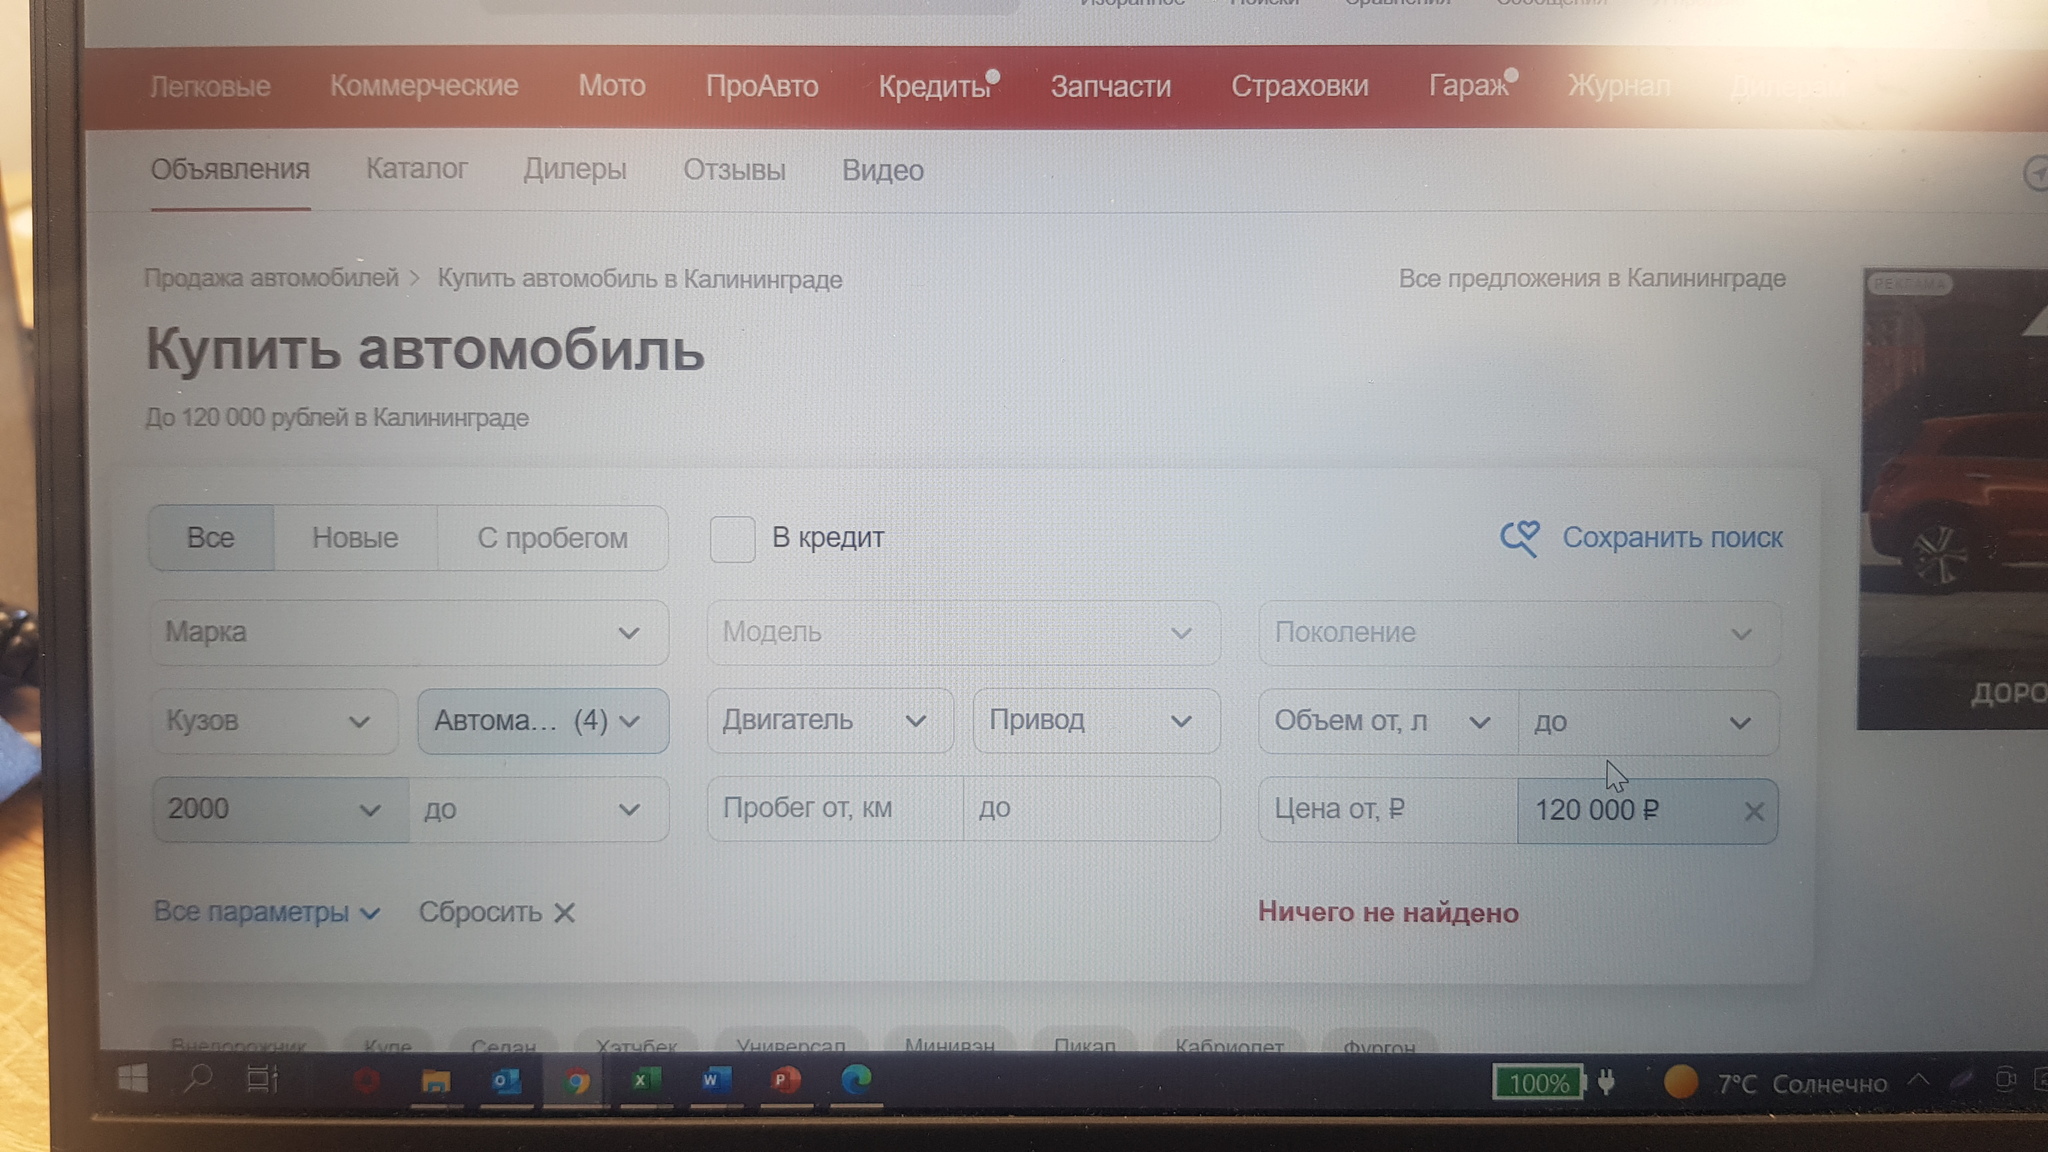Launch PowerPoint from the taskbar
The height and width of the screenshot is (1152, 2048).
784,1081
